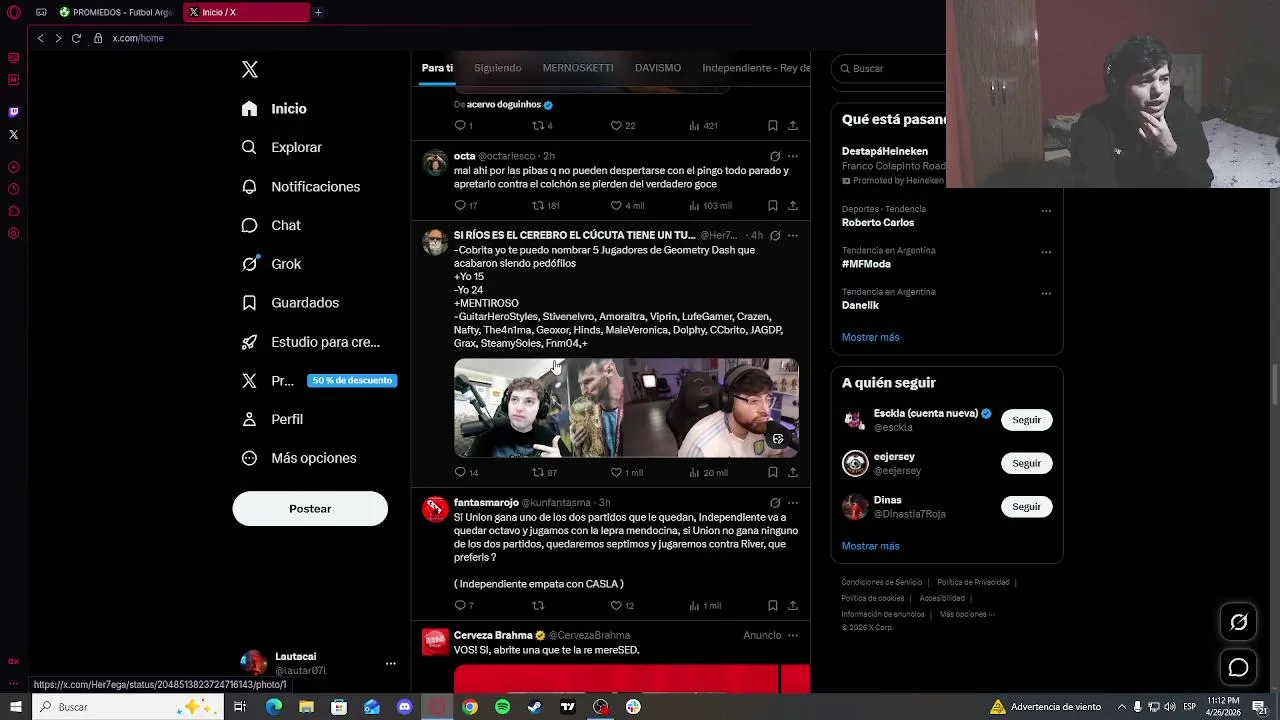
Task: Open more options for Danelik trend
Action: click(x=1046, y=293)
